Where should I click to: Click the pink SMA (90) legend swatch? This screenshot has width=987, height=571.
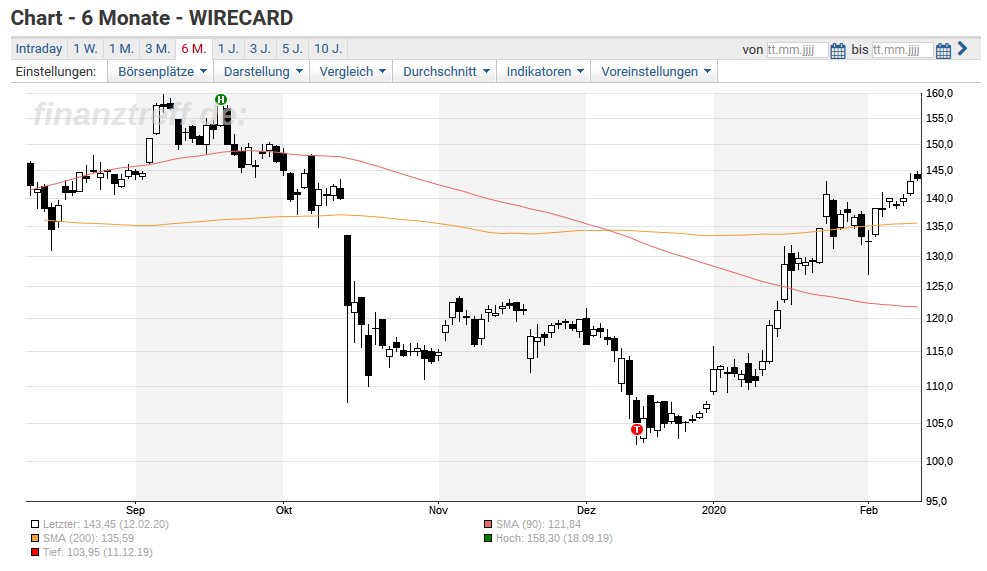point(488,524)
